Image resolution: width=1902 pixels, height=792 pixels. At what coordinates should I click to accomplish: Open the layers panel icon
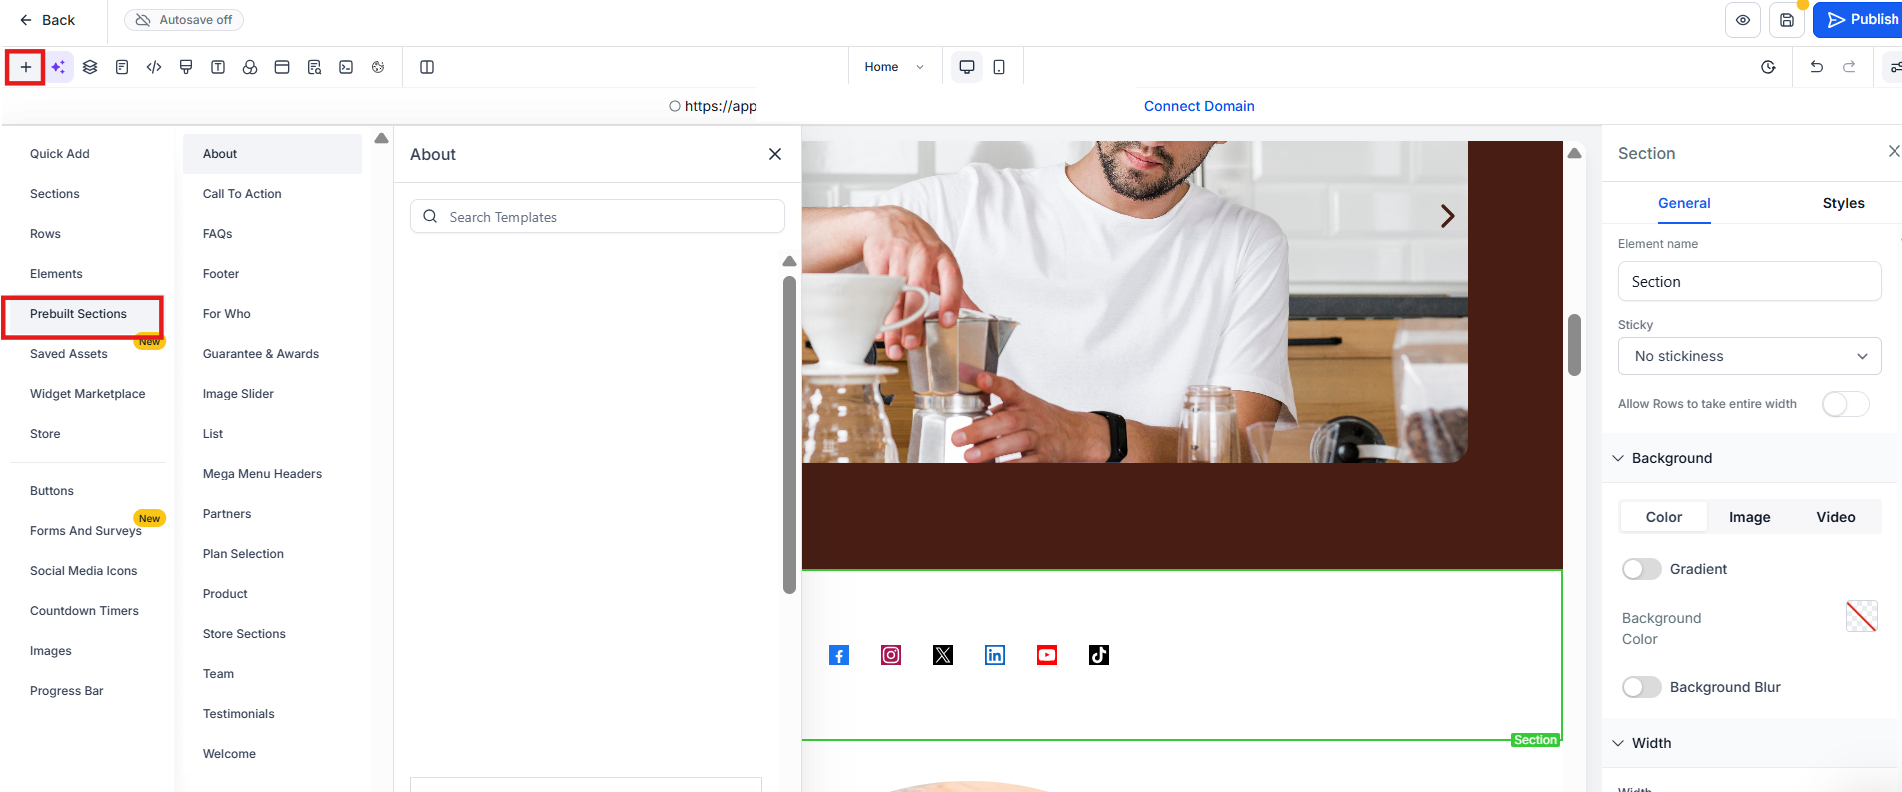pos(90,67)
